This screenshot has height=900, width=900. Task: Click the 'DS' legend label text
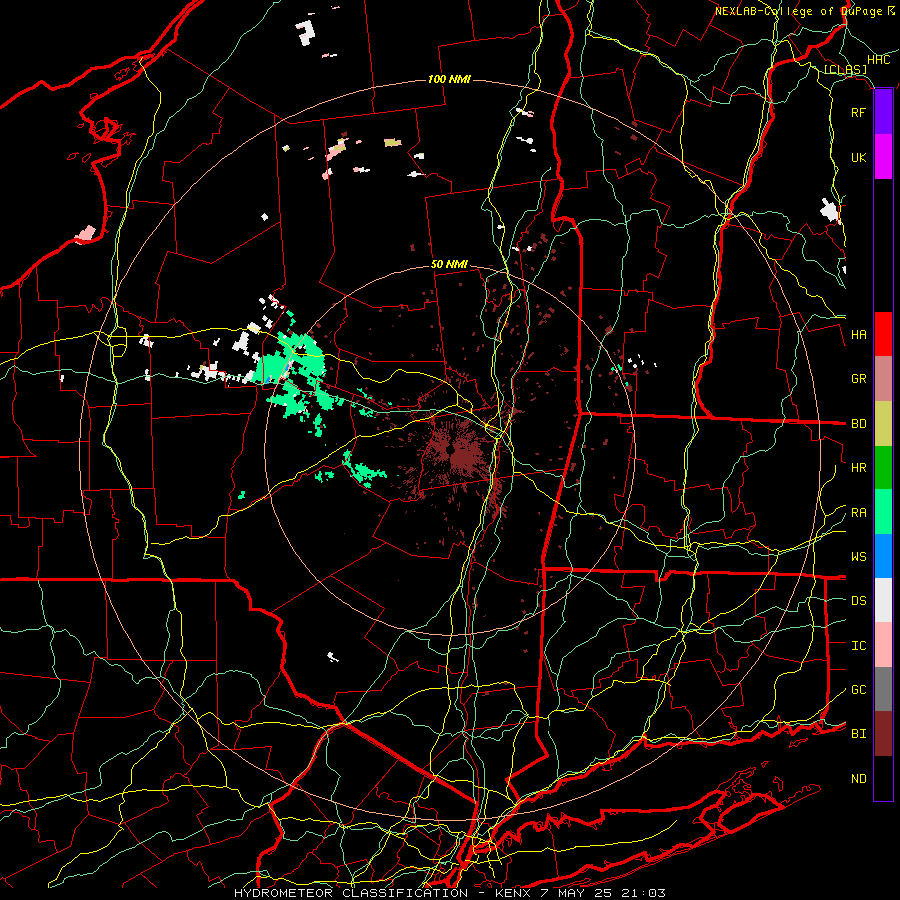858,601
